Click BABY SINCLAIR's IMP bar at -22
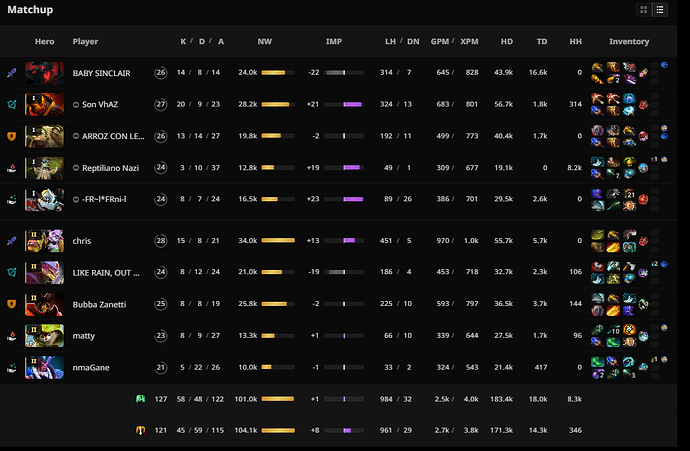The width and height of the screenshot is (690, 451). click(x=344, y=73)
